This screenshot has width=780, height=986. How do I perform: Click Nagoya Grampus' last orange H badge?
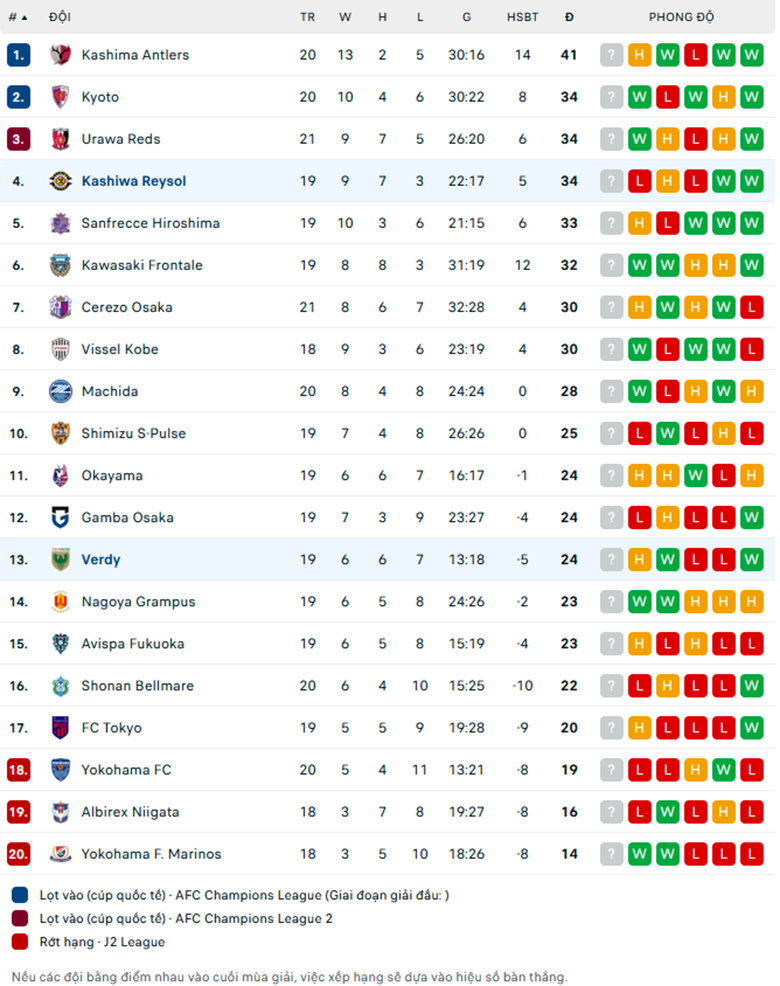click(x=751, y=602)
